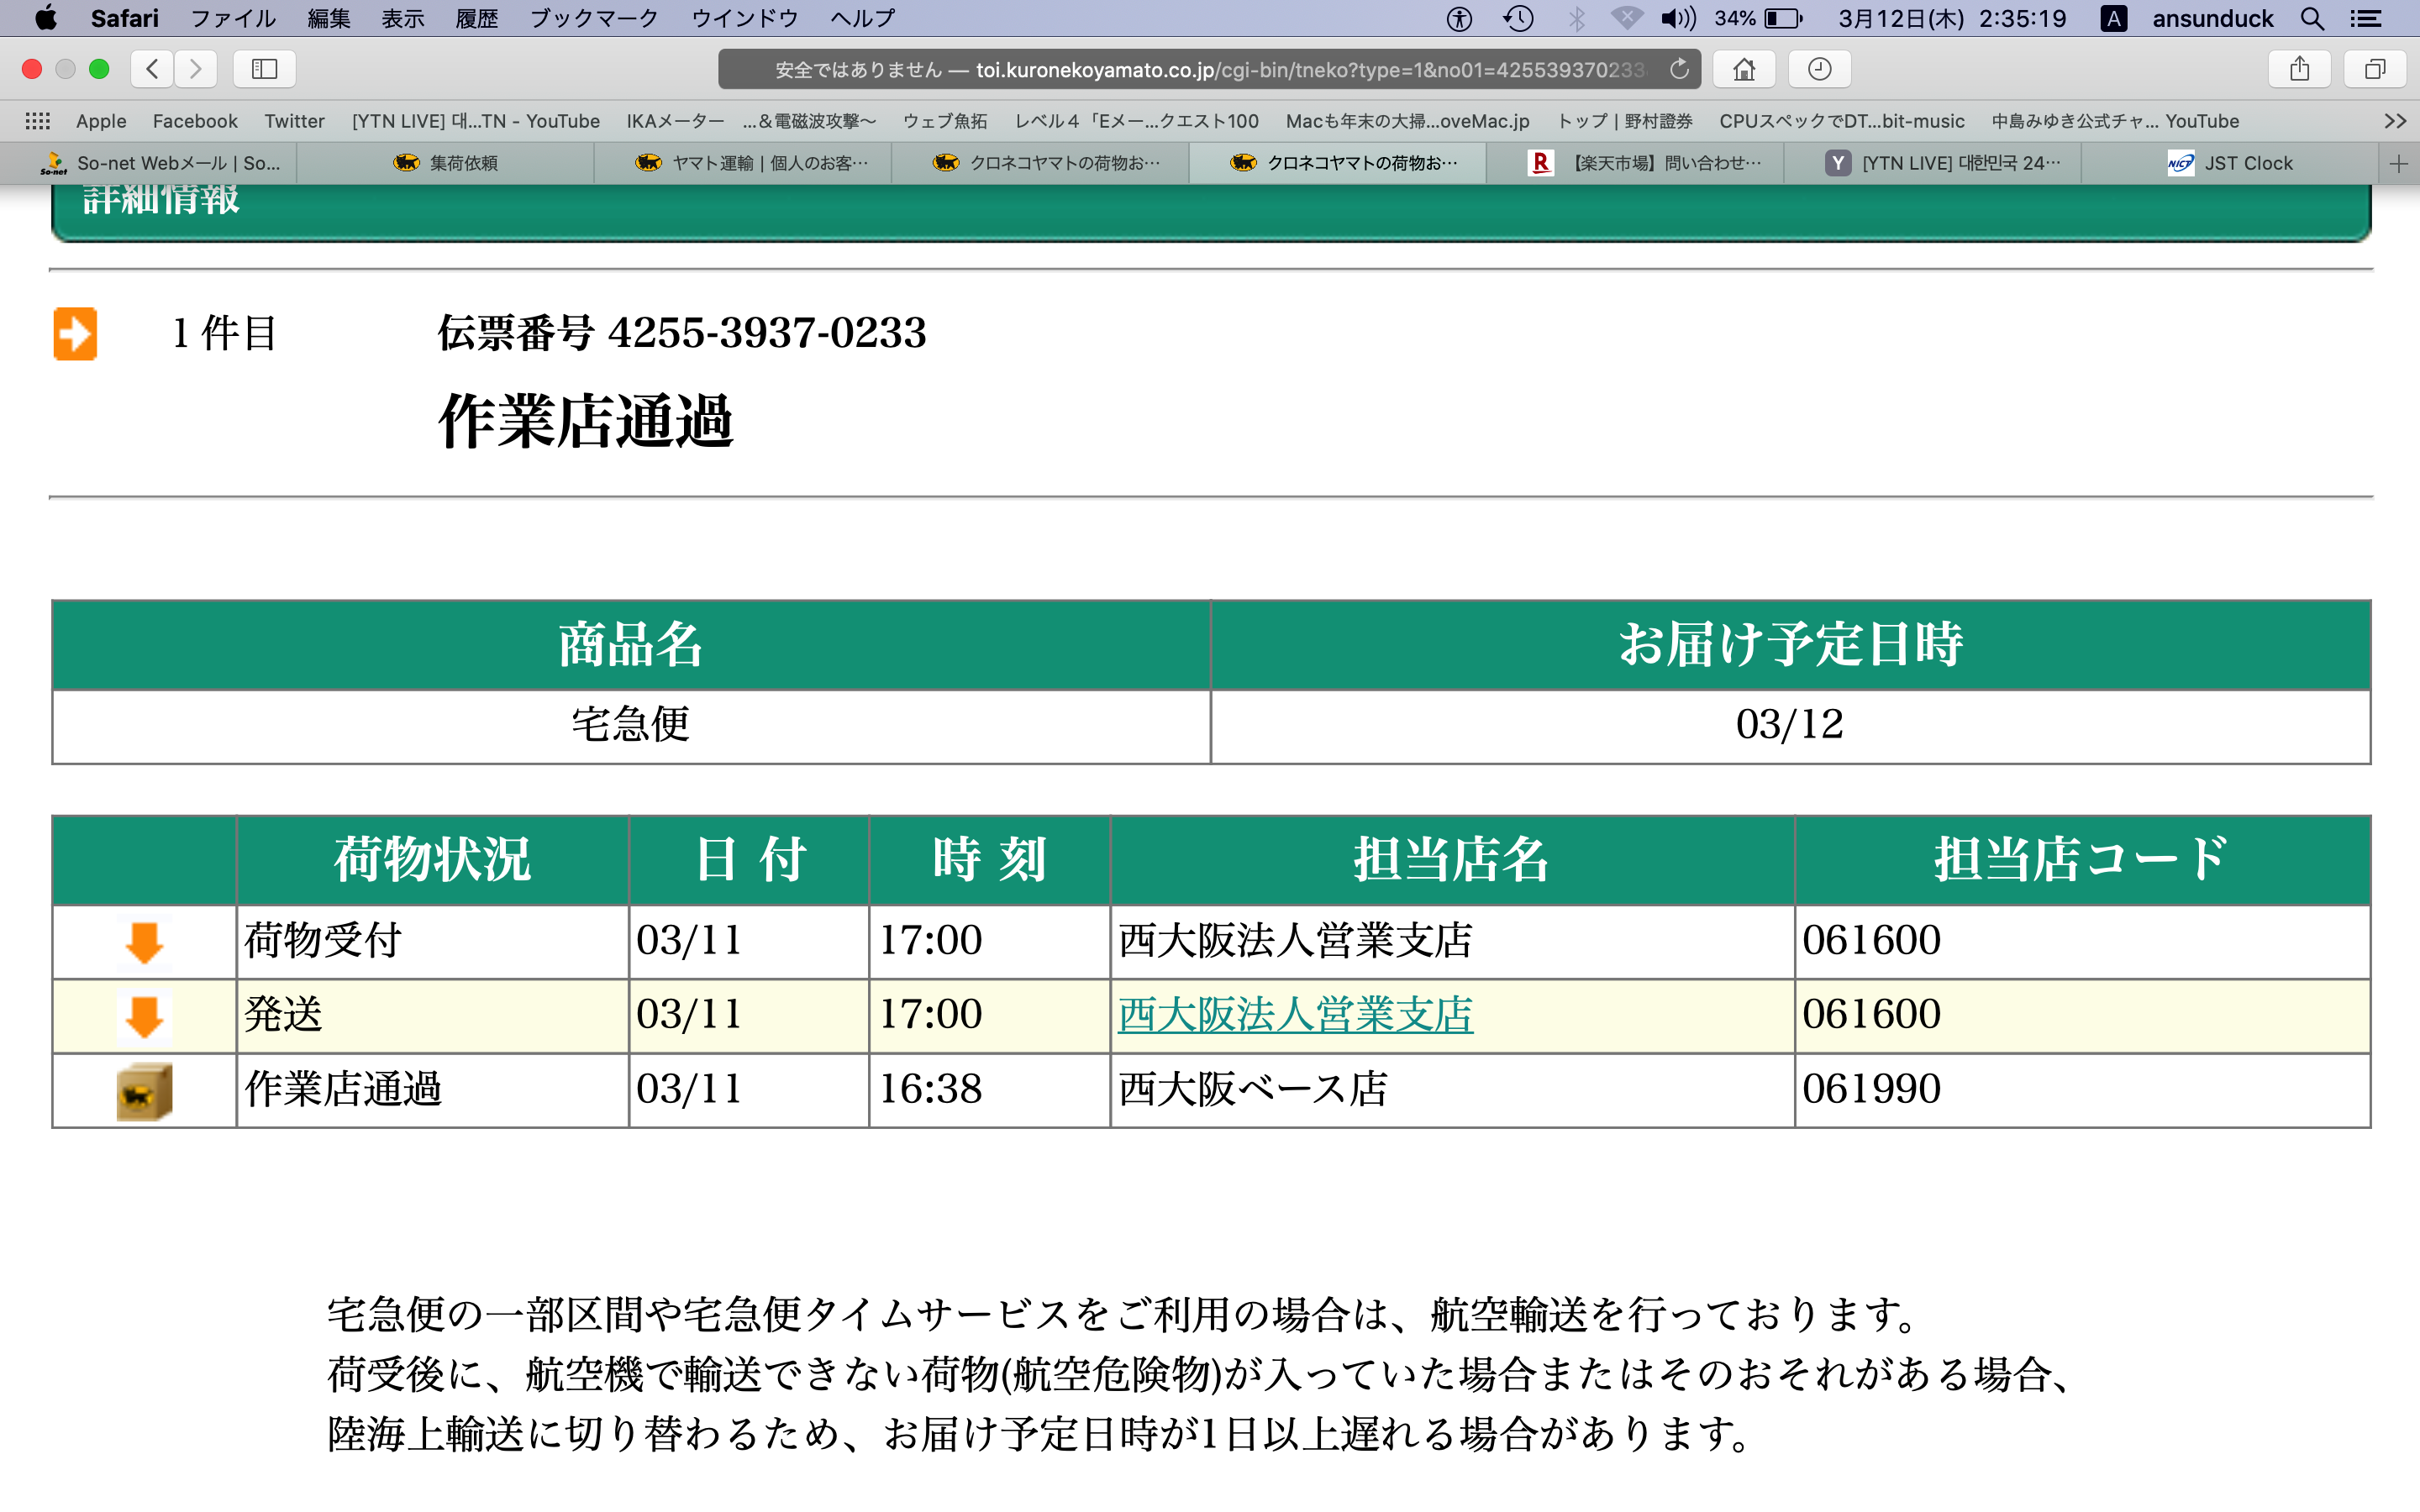Open the Facebook bookmark
The image size is (2420, 1512).
(x=195, y=121)
